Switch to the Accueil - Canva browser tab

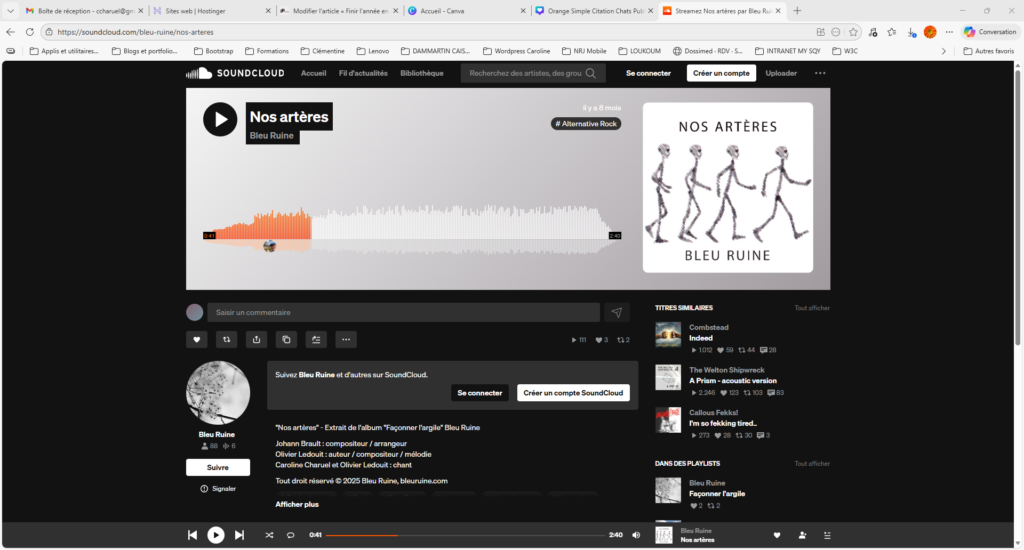[466, 10]
